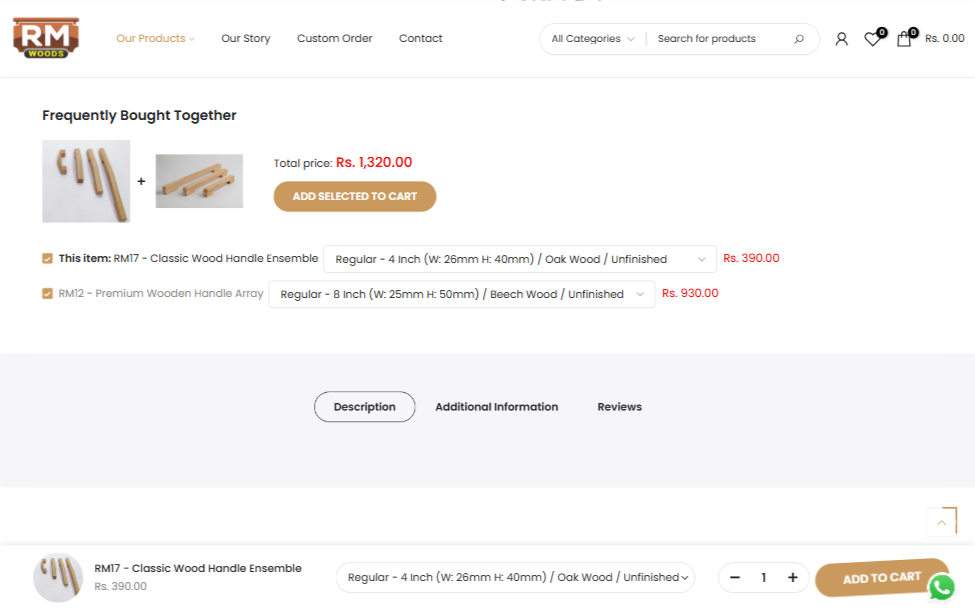The width and height of the screenshot is (975, 610).
Task: Open the Custom Order page link
Action: coord(334,38)
